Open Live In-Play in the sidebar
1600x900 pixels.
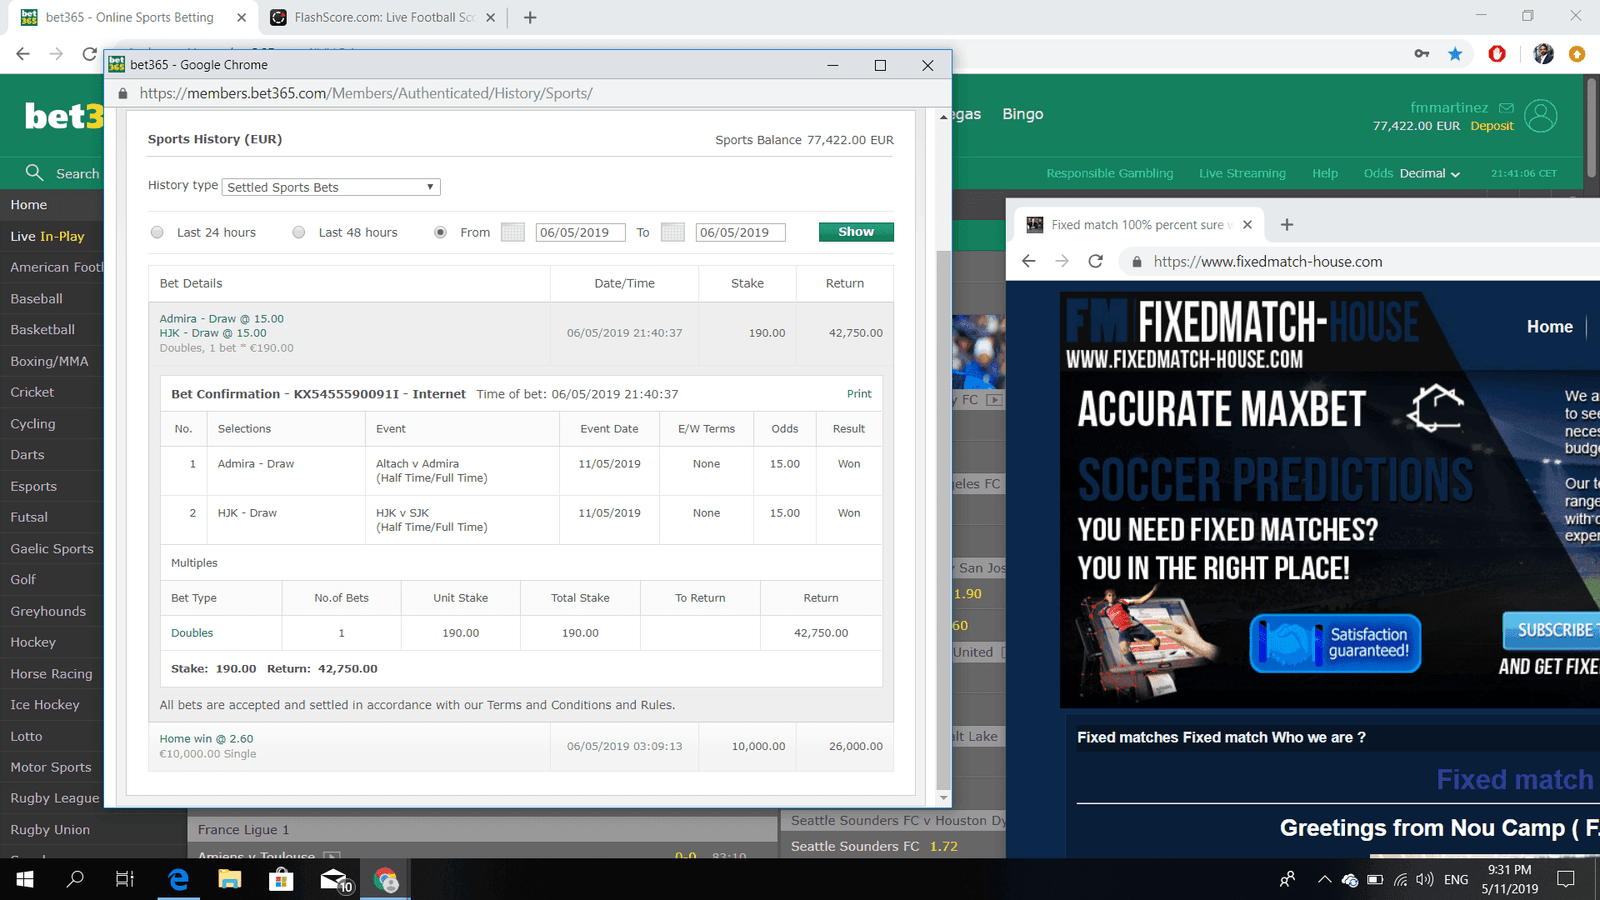pos(48,236)
